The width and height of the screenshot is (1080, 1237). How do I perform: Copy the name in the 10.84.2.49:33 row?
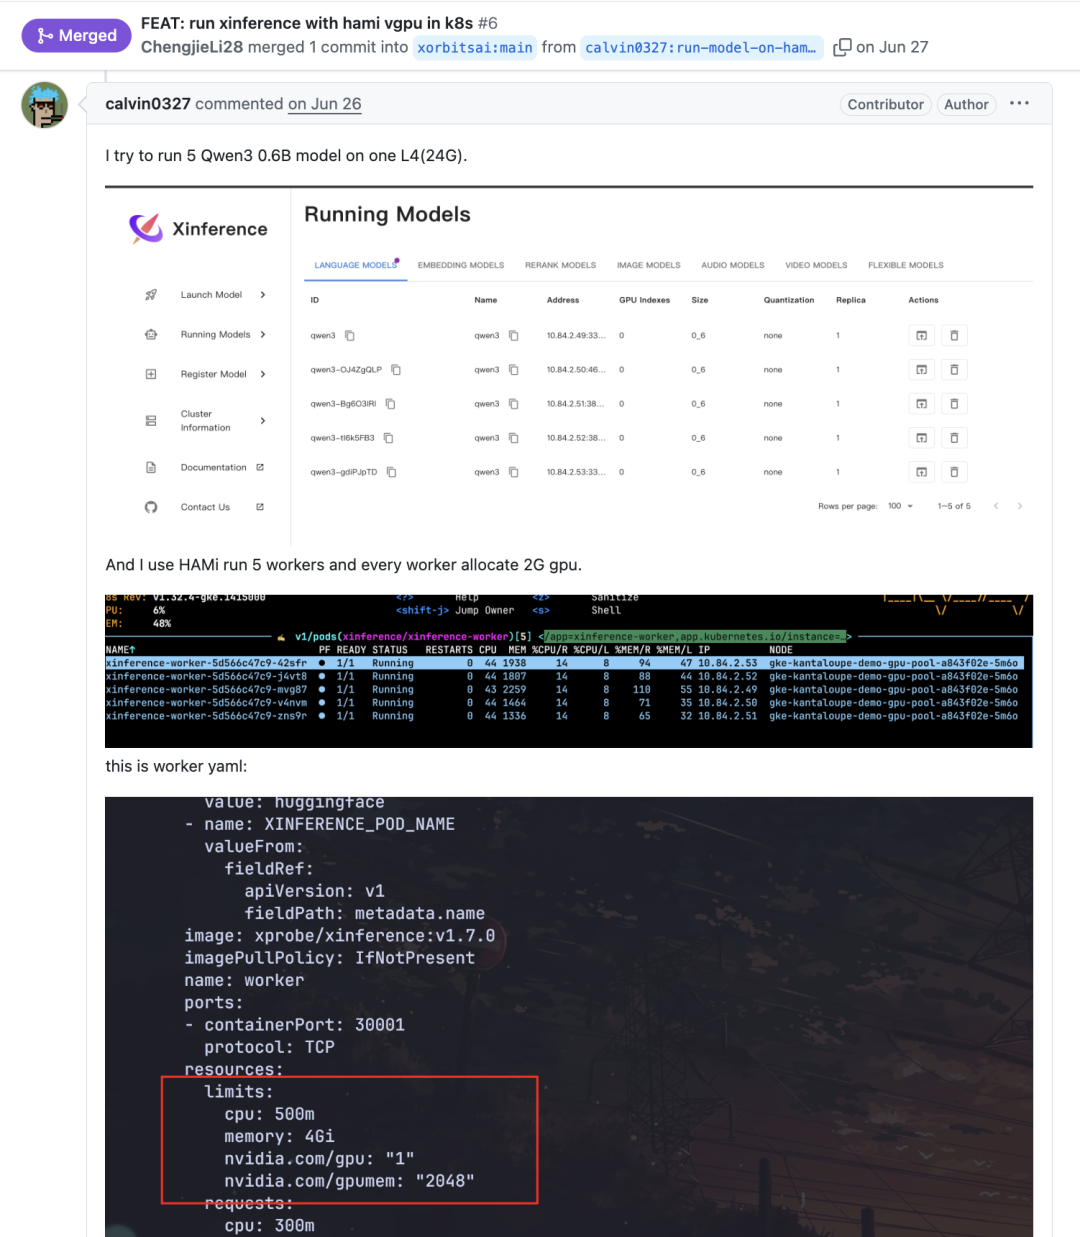click(514, 336)
